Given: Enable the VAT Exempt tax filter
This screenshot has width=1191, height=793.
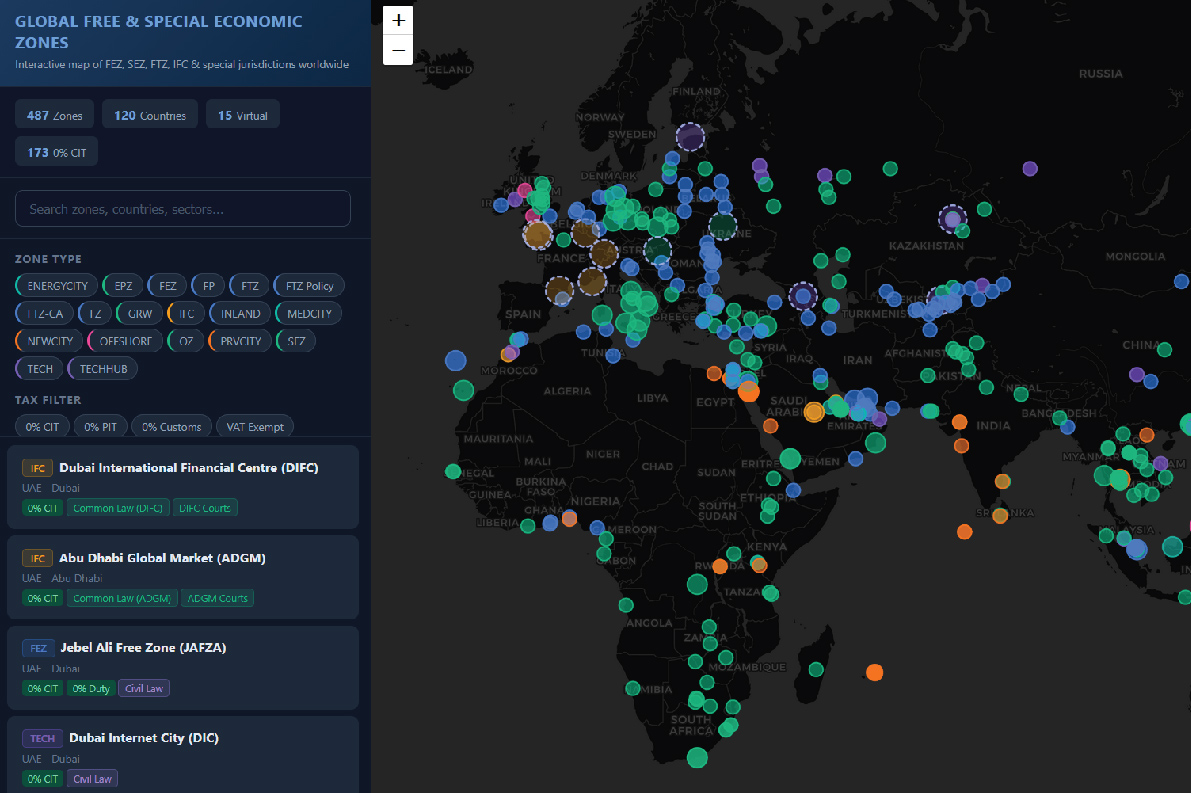Looking at the screenshot, I should [x=254, y=427].
